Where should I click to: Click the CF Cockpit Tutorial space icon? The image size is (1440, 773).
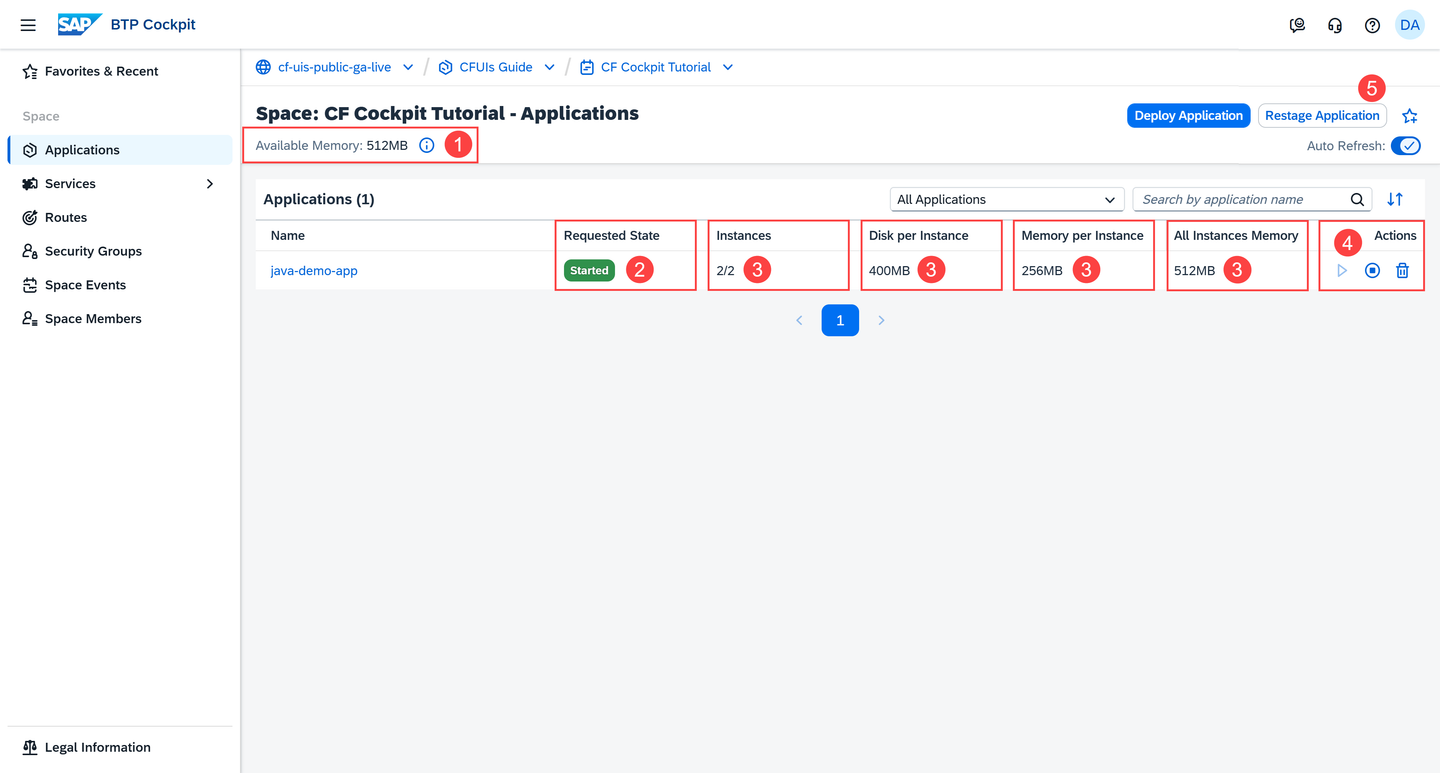587,67
